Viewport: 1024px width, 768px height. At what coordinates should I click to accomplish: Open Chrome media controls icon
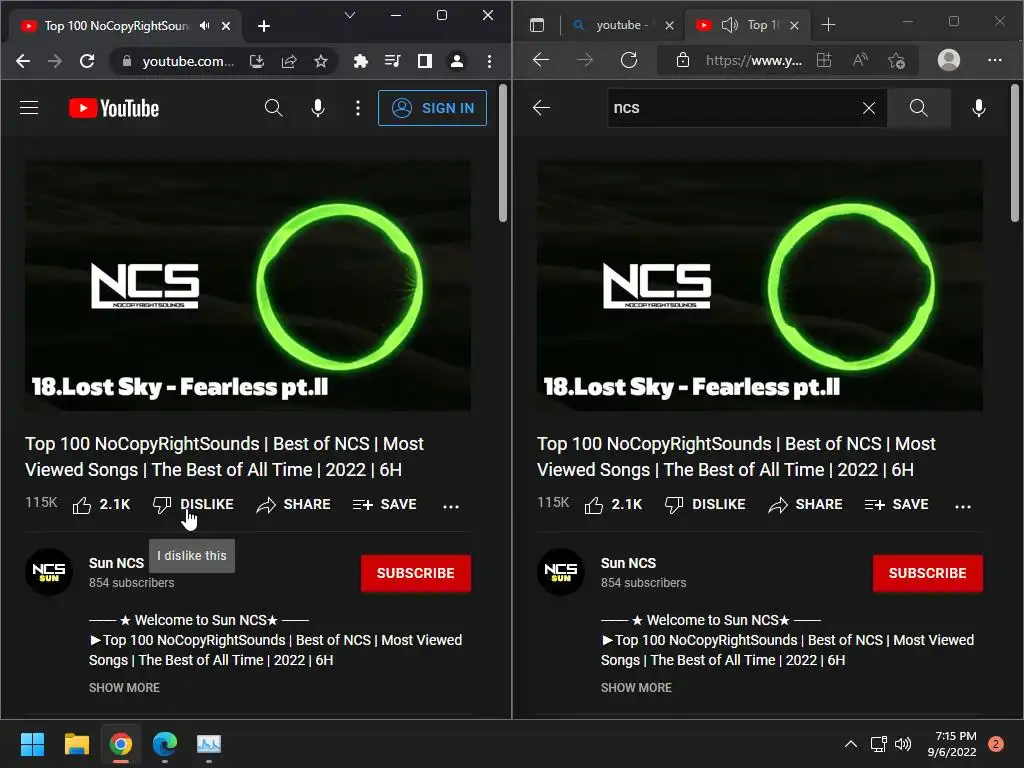tap(392, 61)
